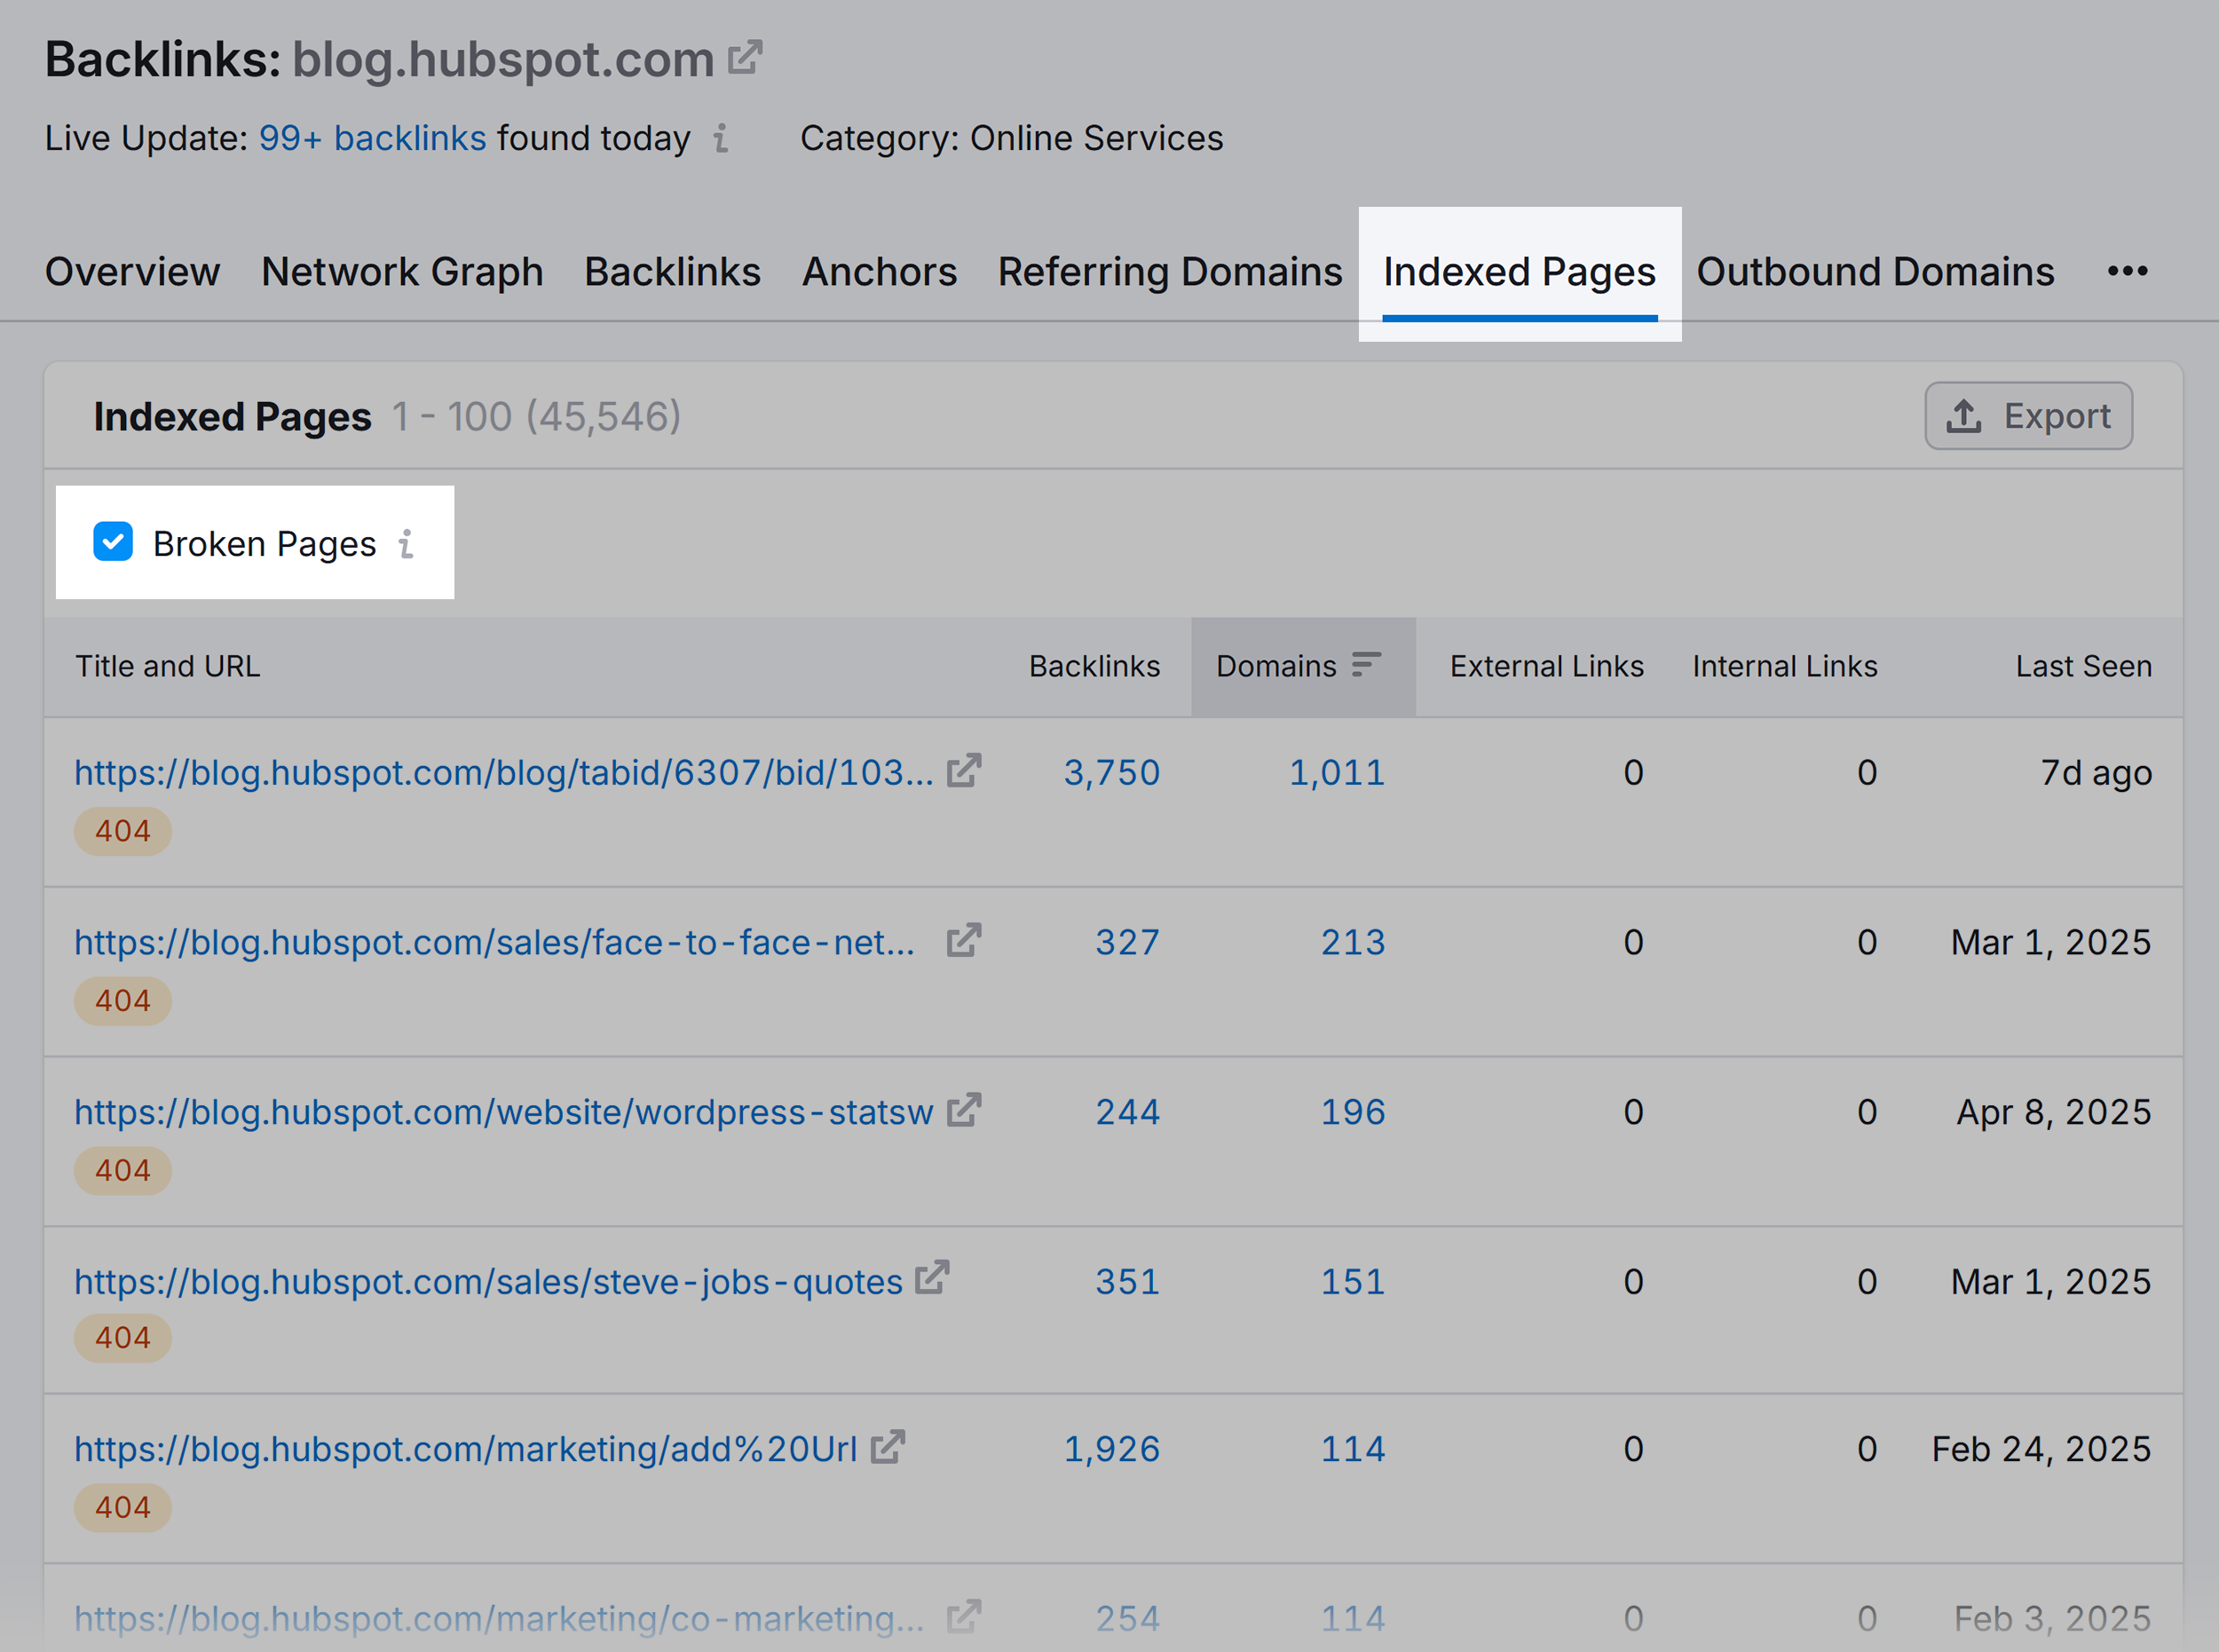Screen dimensions: 2219x1652
Task: Click the 254 backlinks count
Action: pyautogui.click(x=1127, y=1618)
